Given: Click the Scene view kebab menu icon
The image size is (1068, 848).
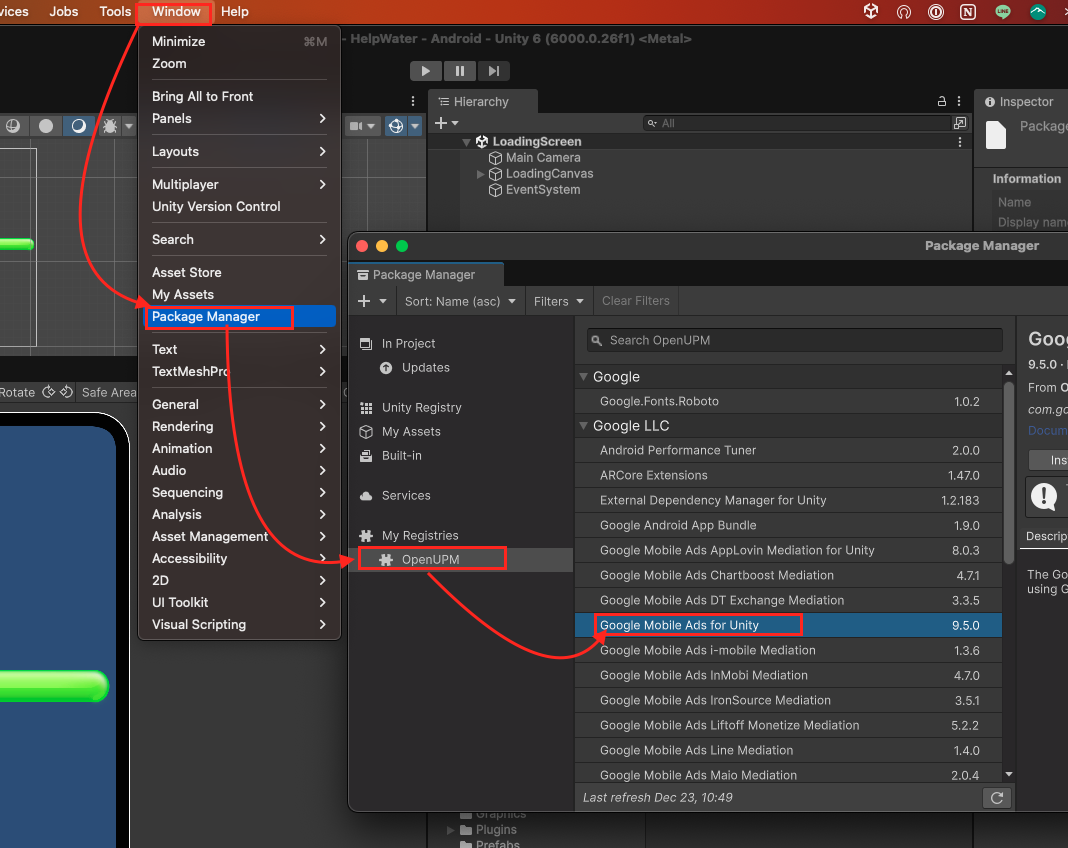Looking at the screenshot, I should [413, 101].
